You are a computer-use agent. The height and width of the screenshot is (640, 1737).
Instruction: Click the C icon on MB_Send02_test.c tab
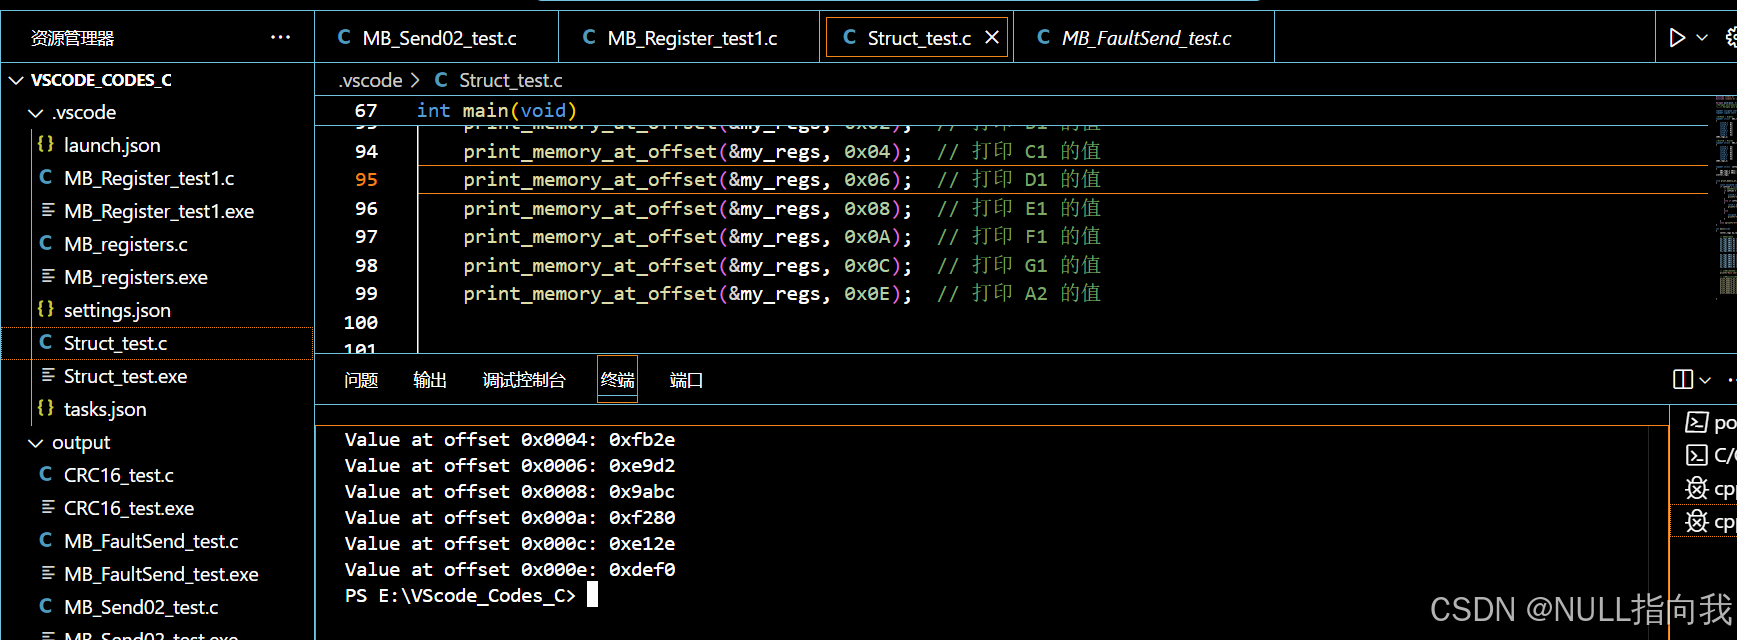pyautogui.click(x=344, y=37)
